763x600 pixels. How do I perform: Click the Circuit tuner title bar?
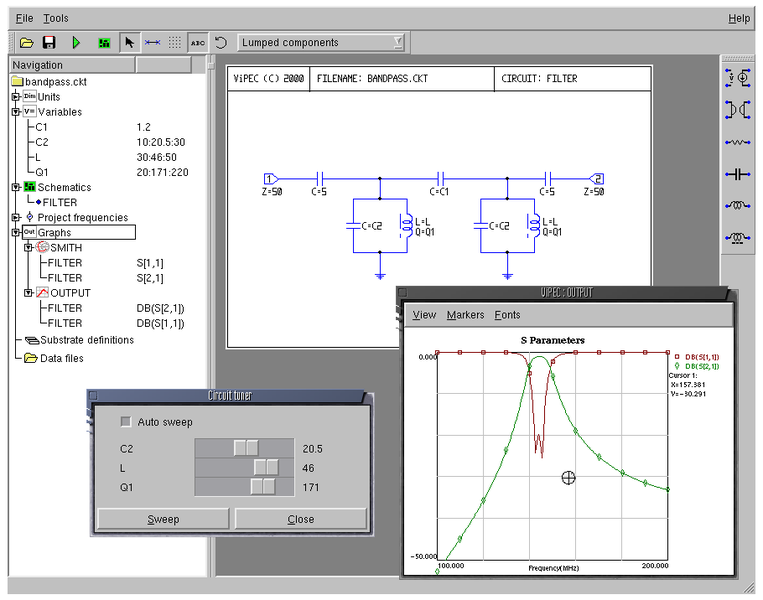[x=229, y=395]
